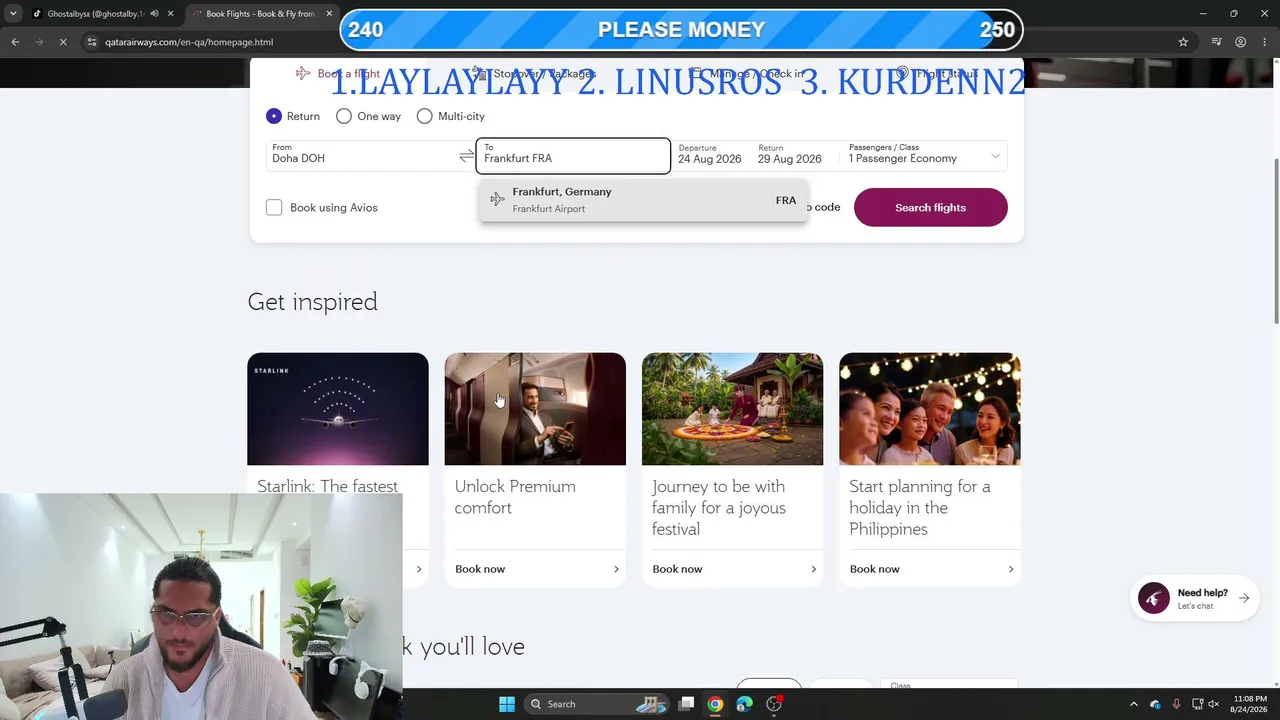Bookmark this page with the star
The height and width of the screenshot is (720, 1280).
(x=1183, y=42)
